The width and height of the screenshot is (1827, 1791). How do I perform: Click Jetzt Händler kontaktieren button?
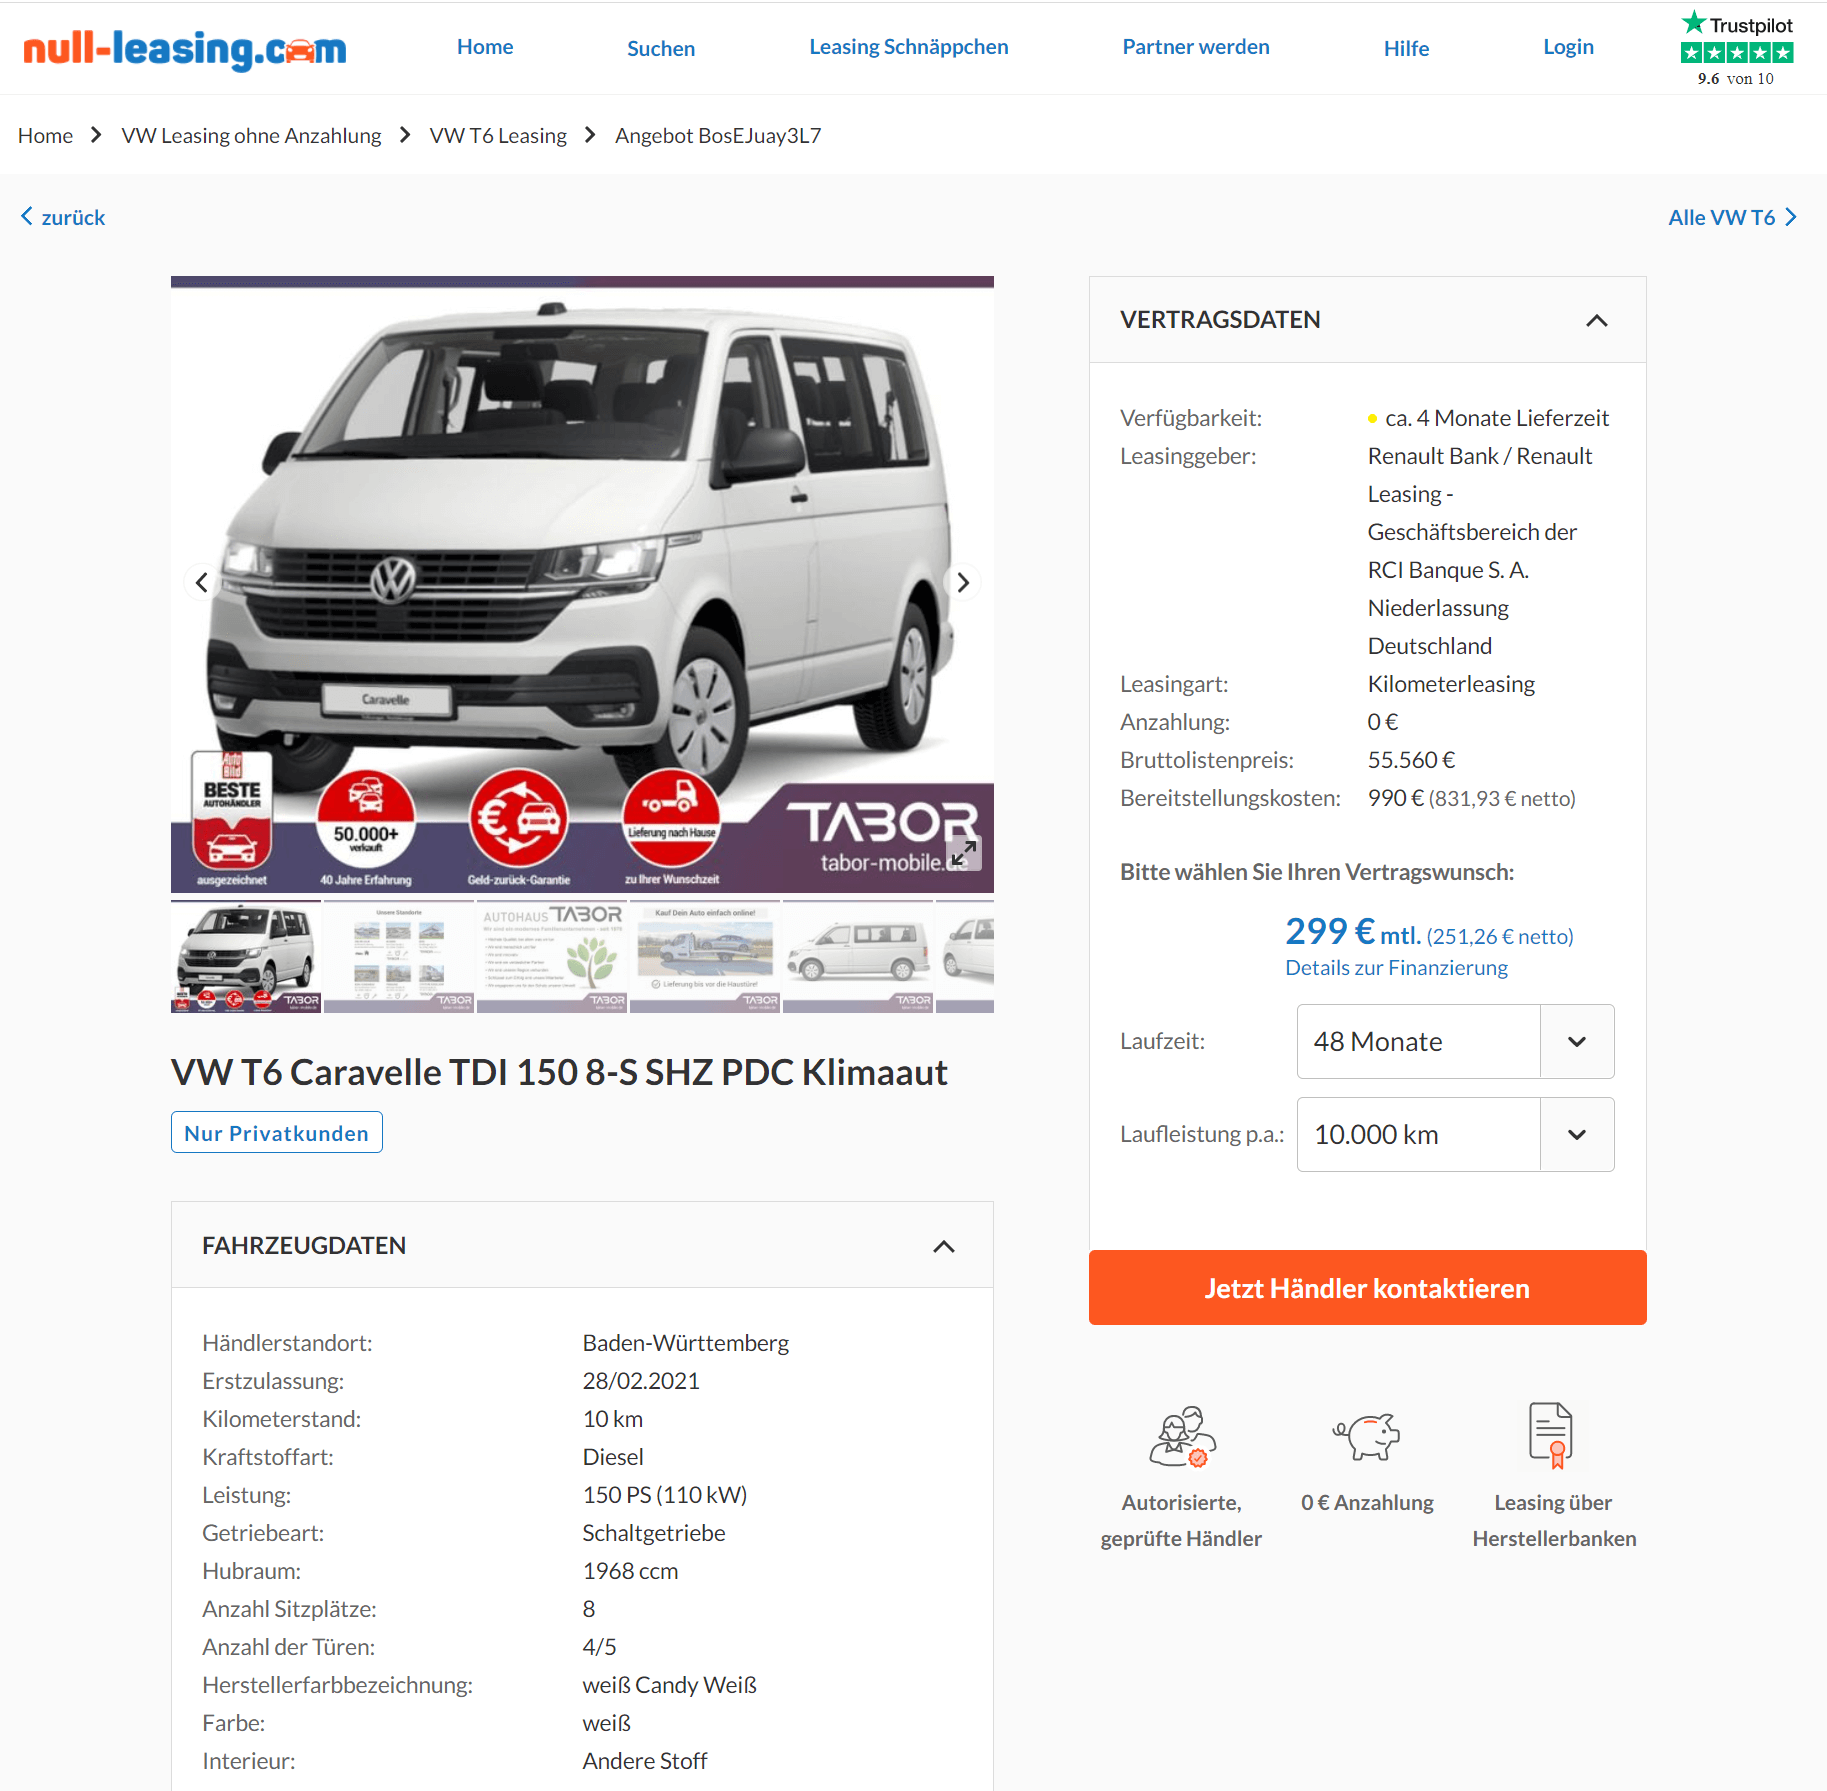point(1367,1287)
